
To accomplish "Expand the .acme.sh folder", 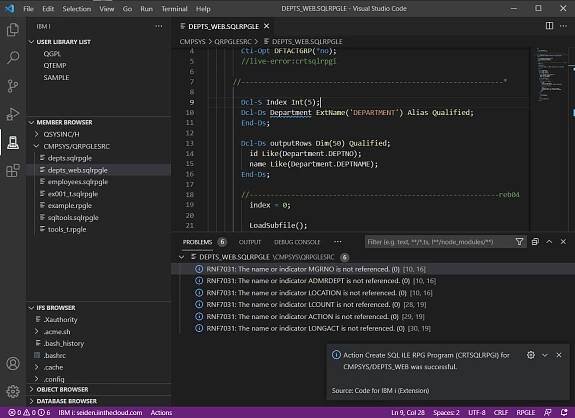I will (37, 331).
